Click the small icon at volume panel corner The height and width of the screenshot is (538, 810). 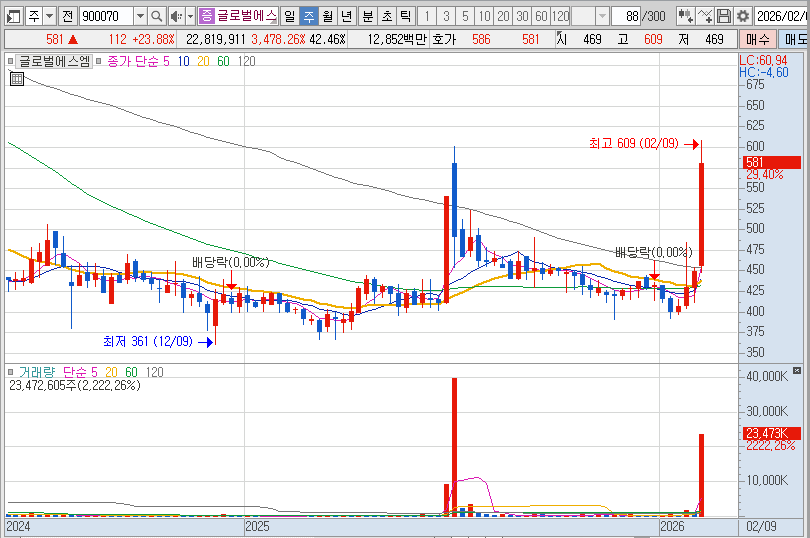click(x=797, y=370)
